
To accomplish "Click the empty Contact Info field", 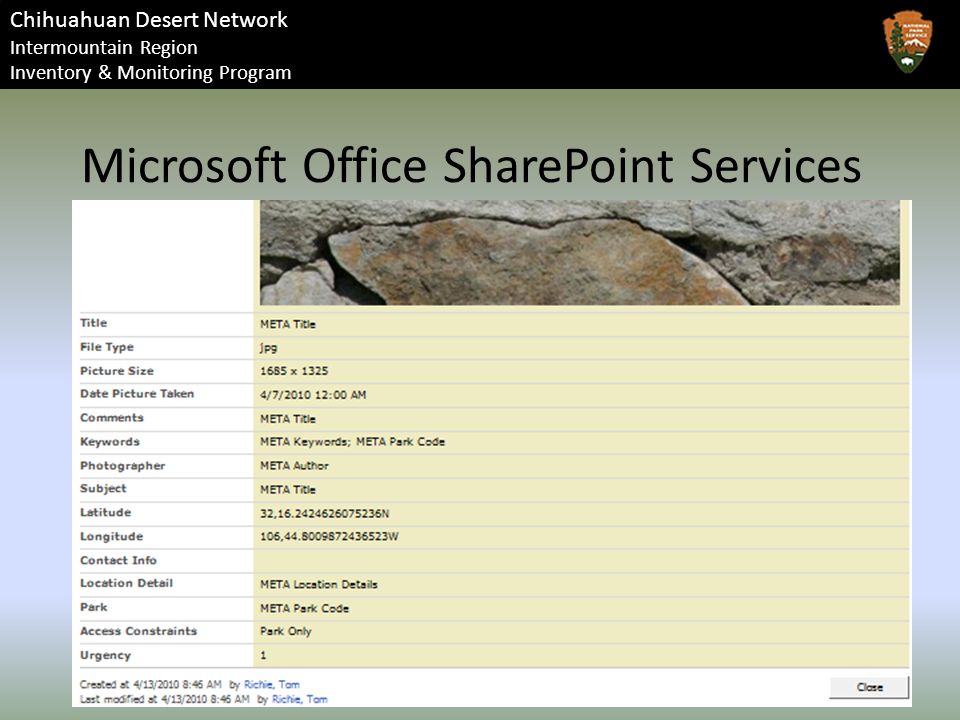I will (580, 561).
